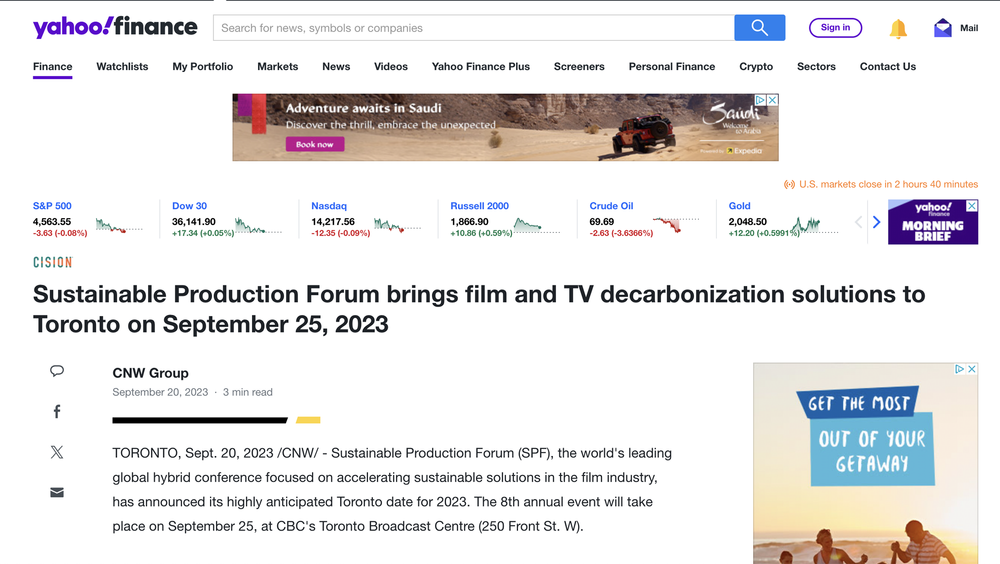Open the Nasdaq quote link
This screenshot has width=1000, height=564.
[x=329, y=205]
